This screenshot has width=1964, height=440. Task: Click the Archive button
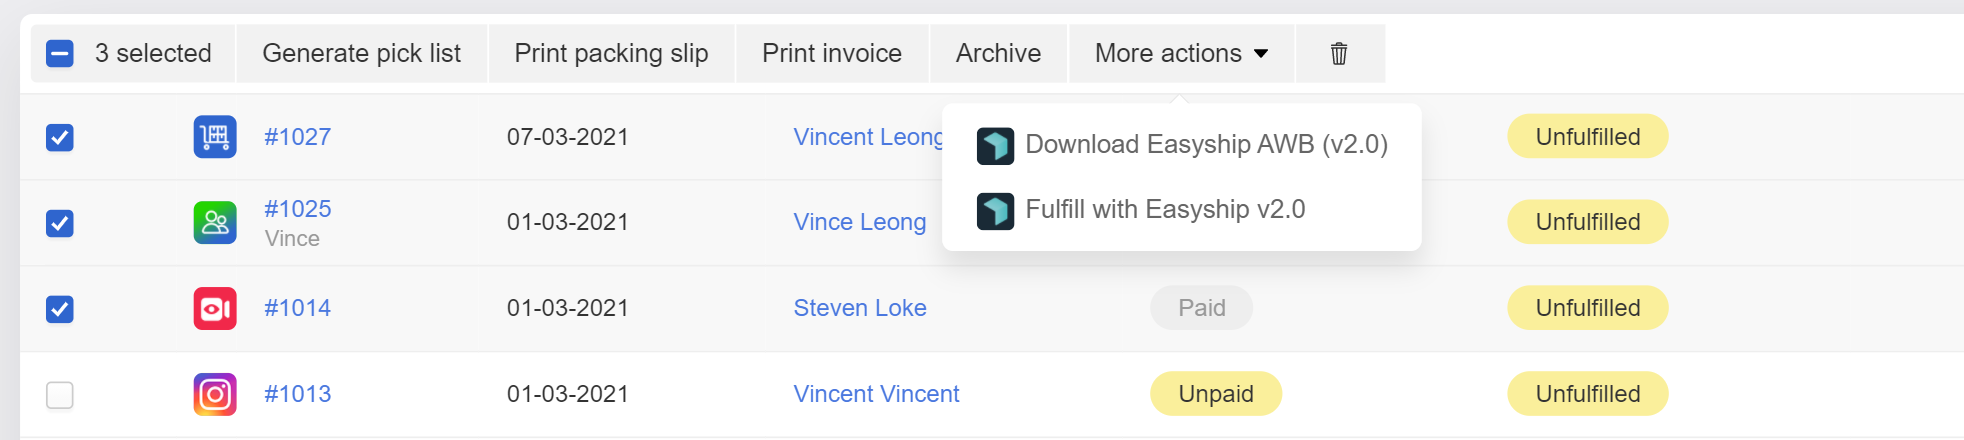pos(998,54)
